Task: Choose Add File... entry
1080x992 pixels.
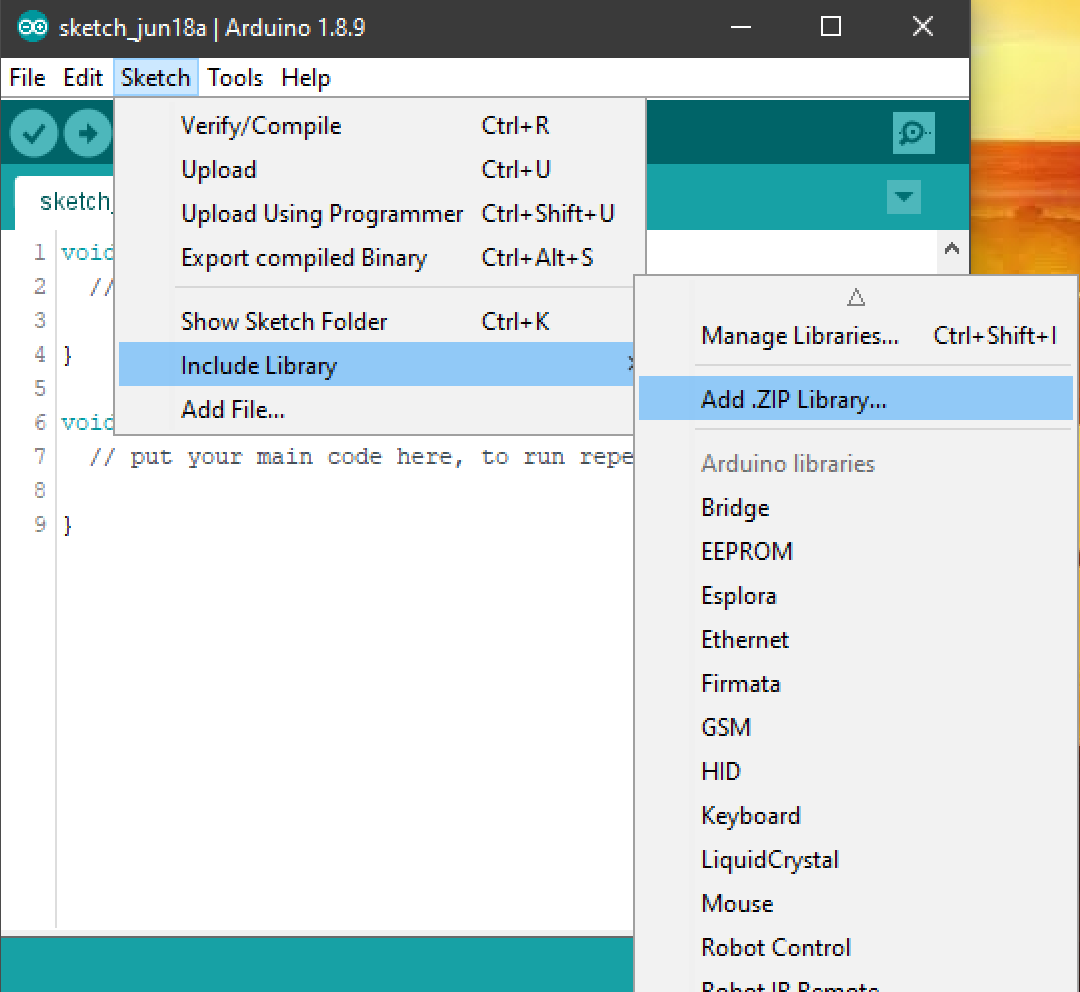Action: coord(376,410)
